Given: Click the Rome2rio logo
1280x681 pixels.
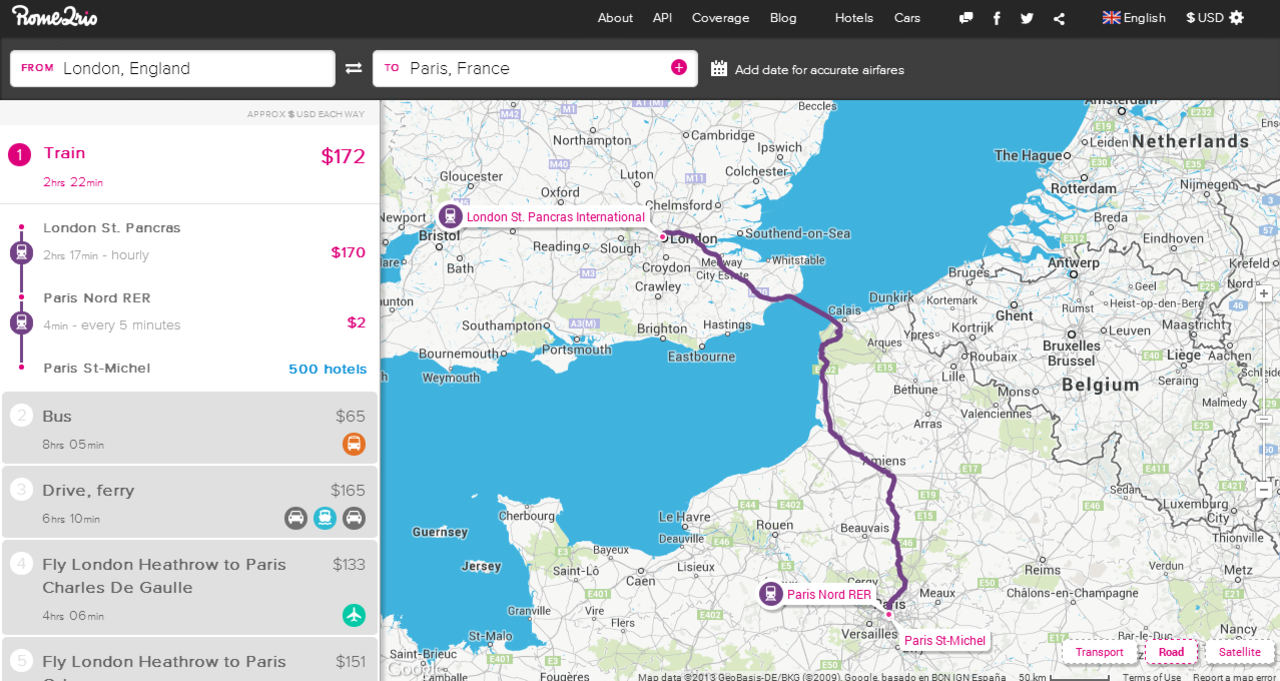Looking at the screenshot, I should (x=55, y=16).
